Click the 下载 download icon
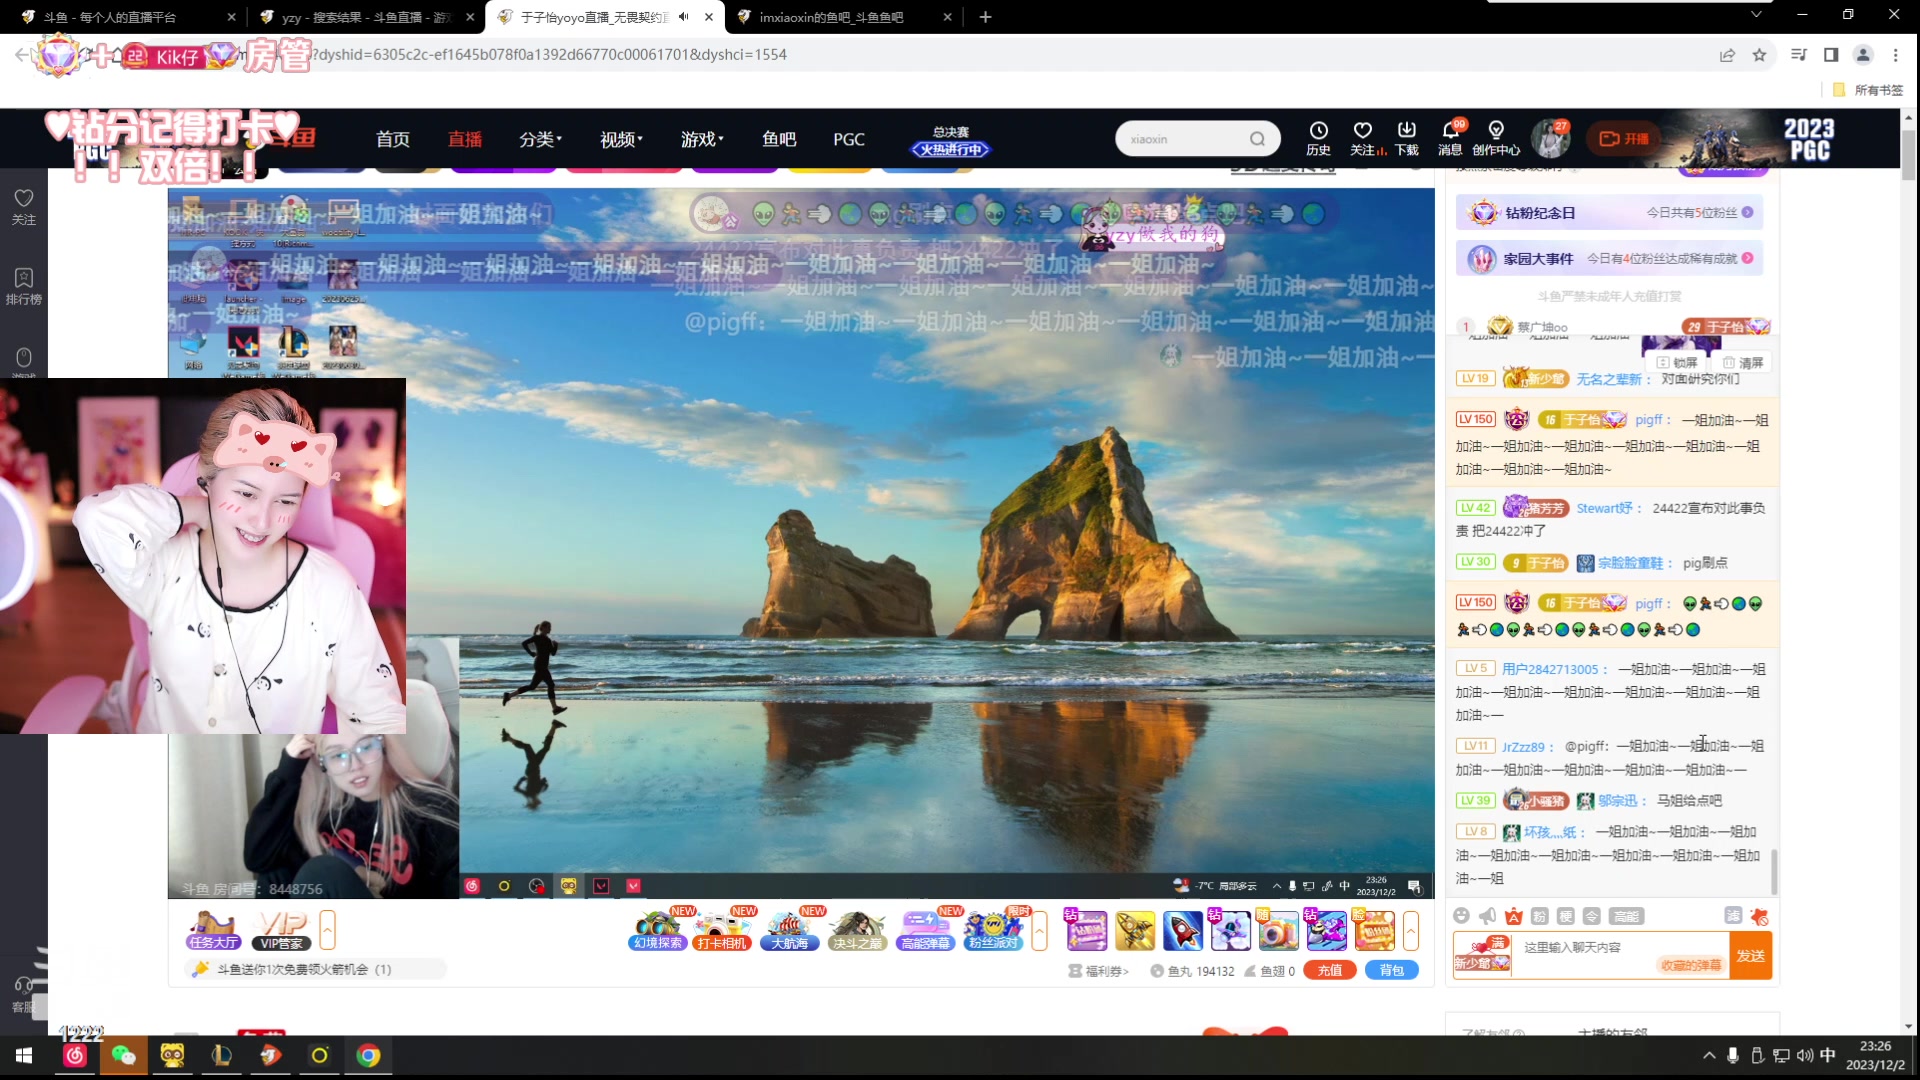The image size is (1920, 1080). [x=1407, y=138]
